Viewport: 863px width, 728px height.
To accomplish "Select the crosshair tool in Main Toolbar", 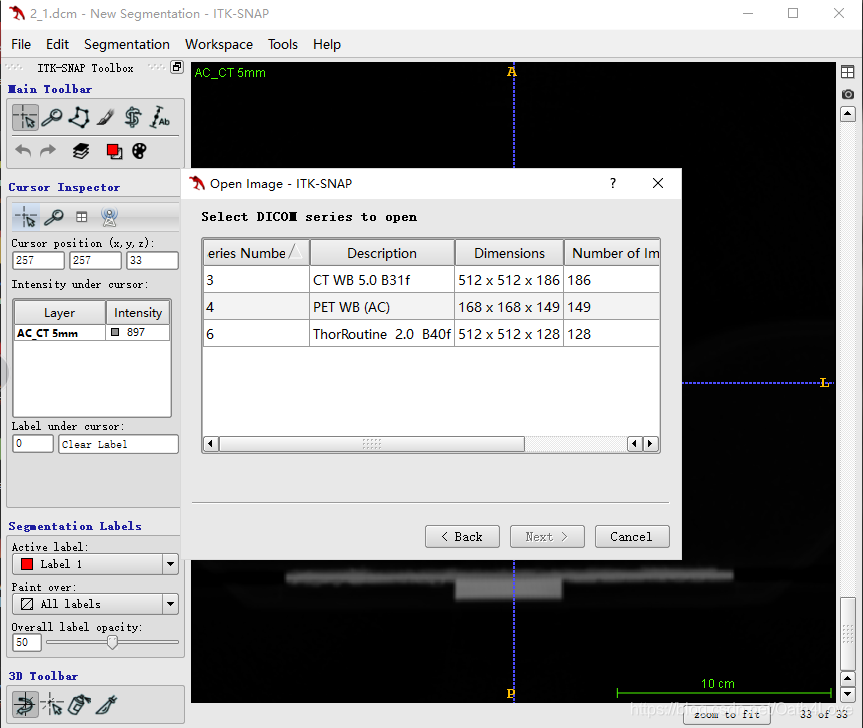I will point(25,118).
